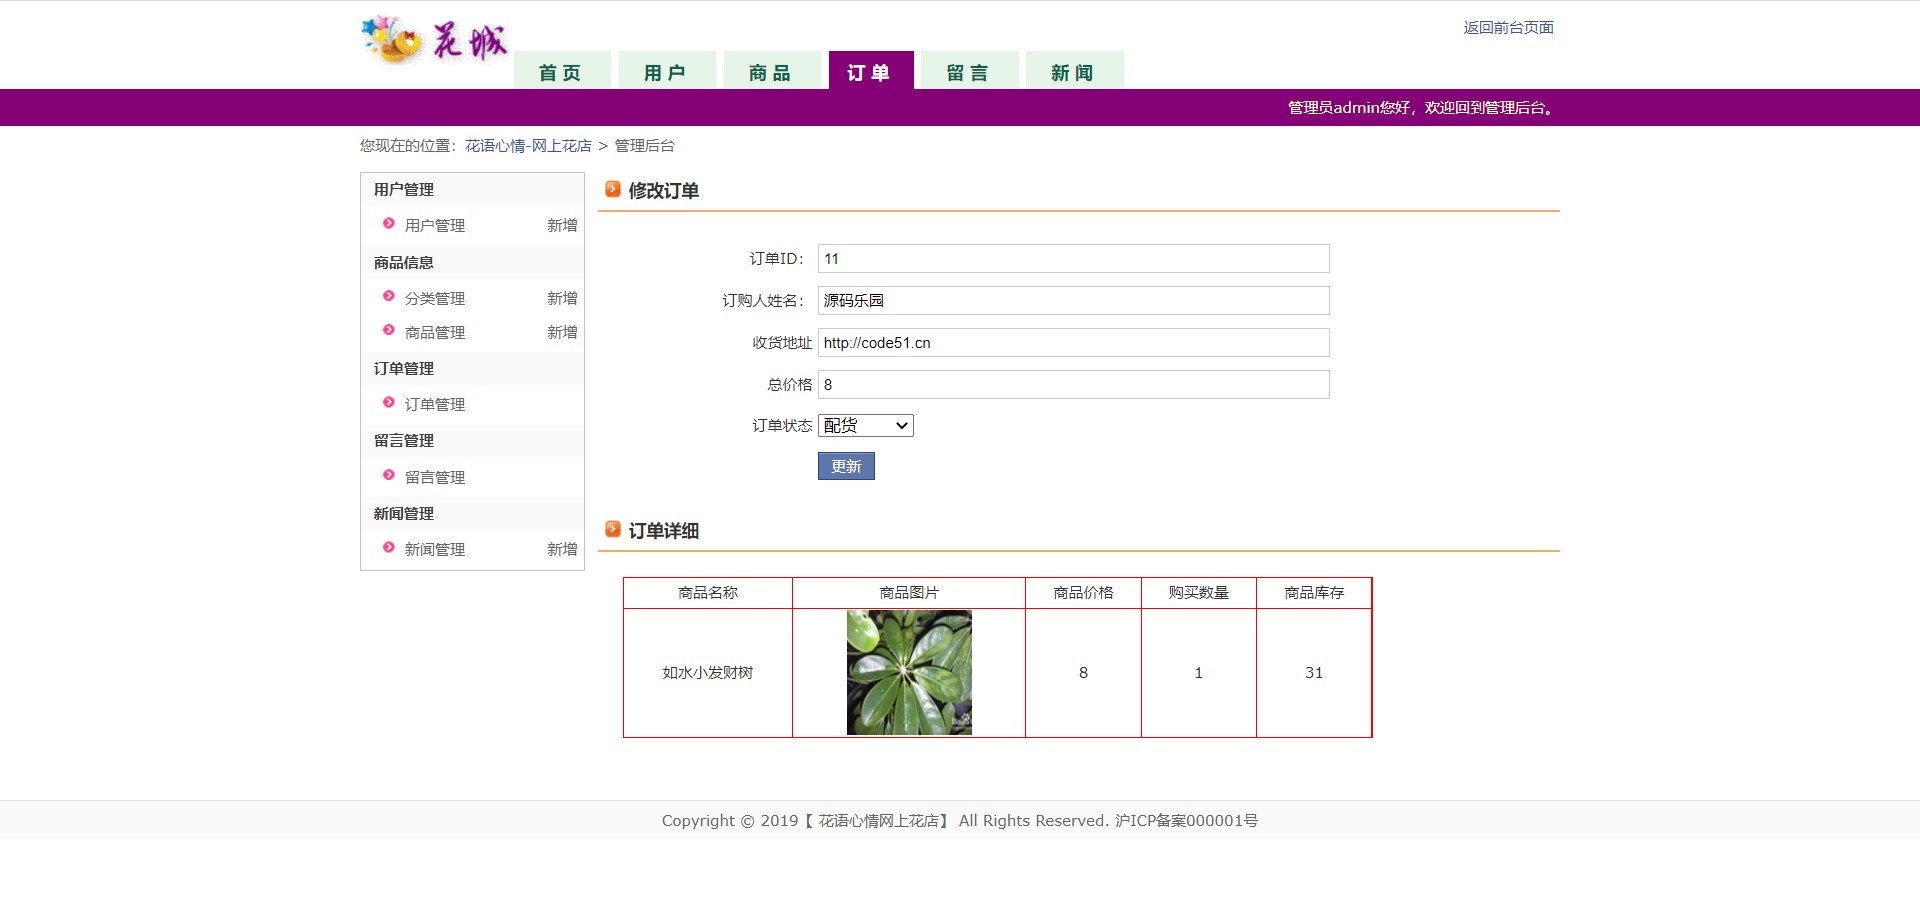Click 新增 next to 新闻管理

pos(562,549)
